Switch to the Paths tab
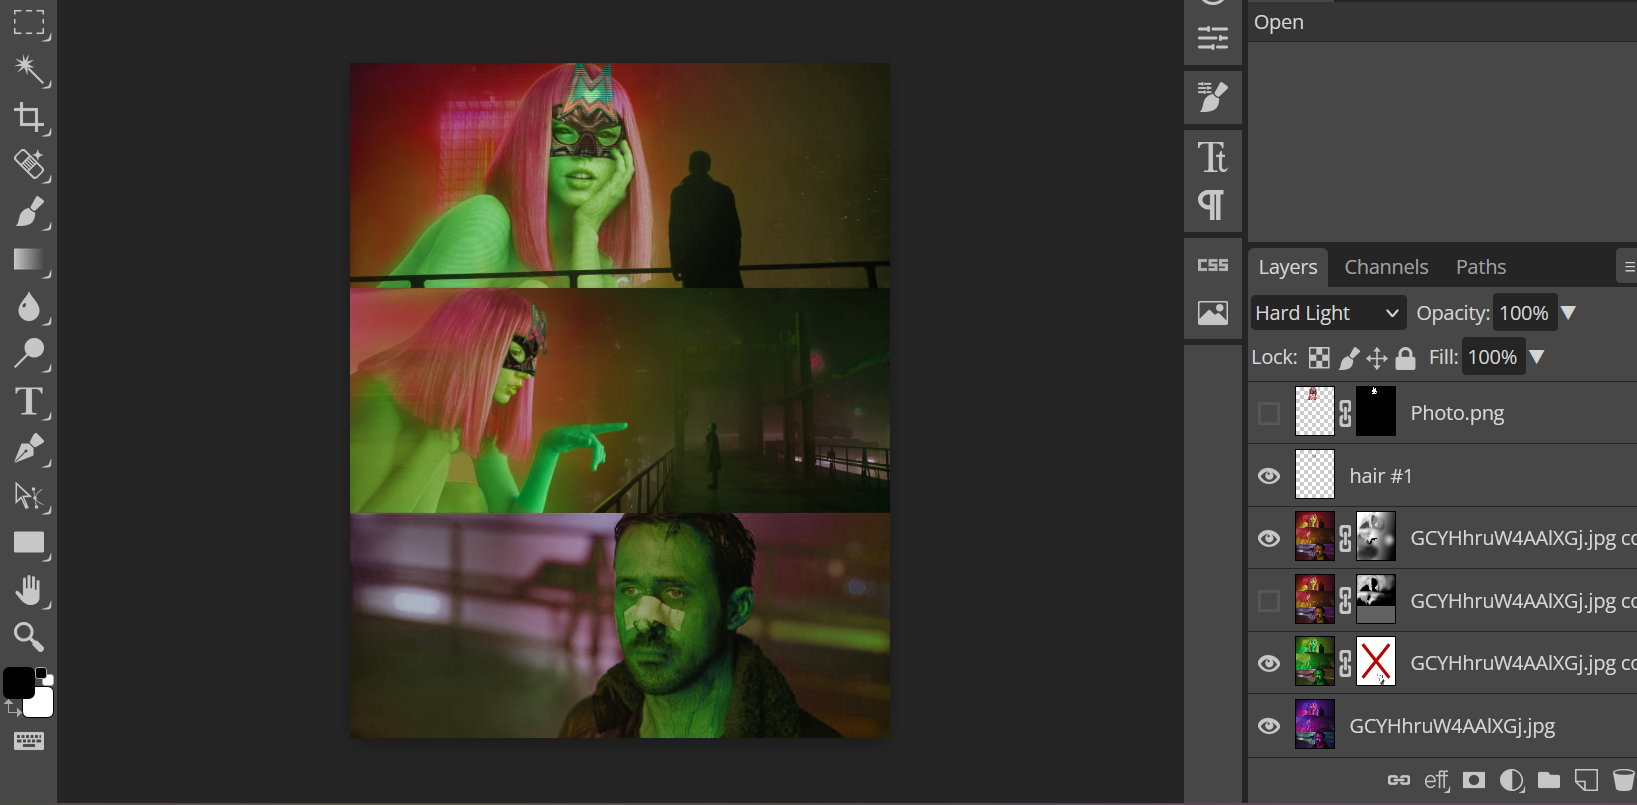Image resolution: width=1637 pixels, height=805 pixels. coord(1481,267)
